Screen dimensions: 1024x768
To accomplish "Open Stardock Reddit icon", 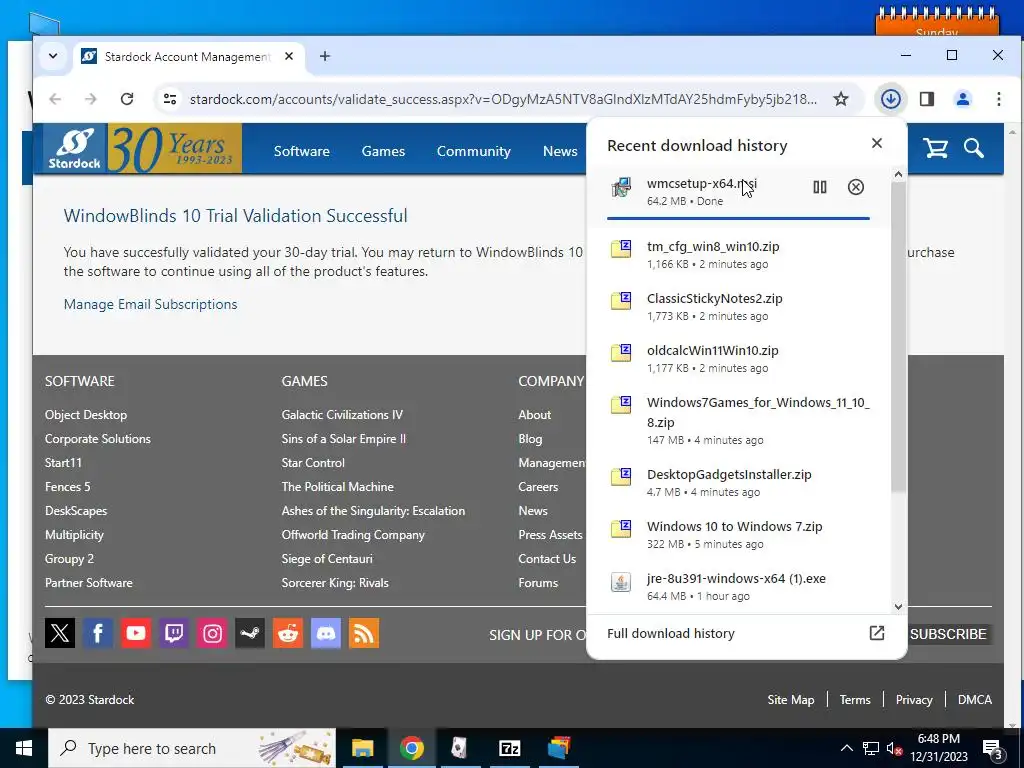I will tap(288, 633).
